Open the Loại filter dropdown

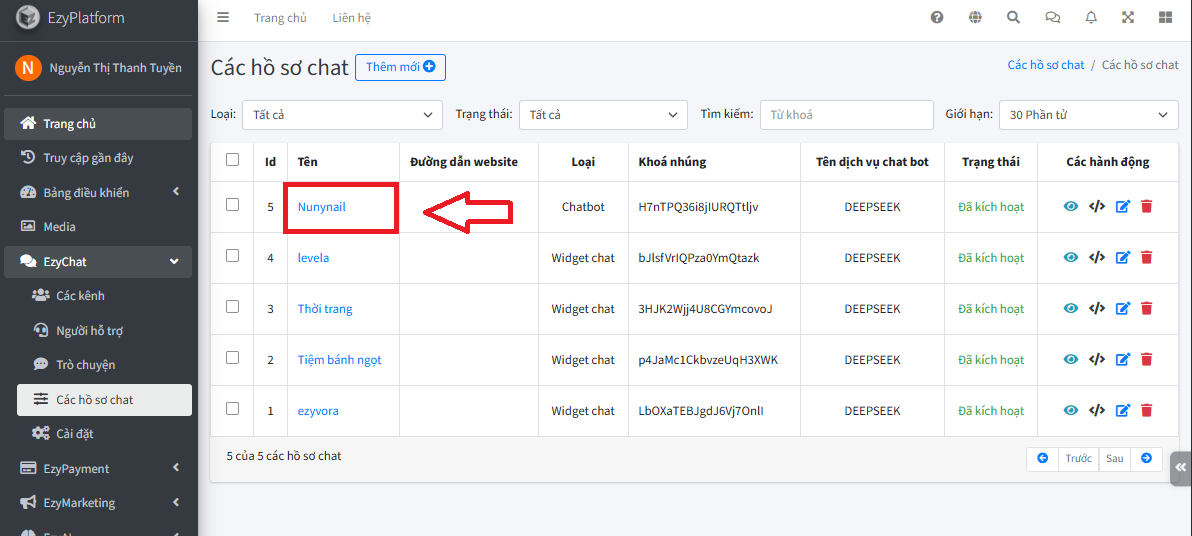coord(342,115)
